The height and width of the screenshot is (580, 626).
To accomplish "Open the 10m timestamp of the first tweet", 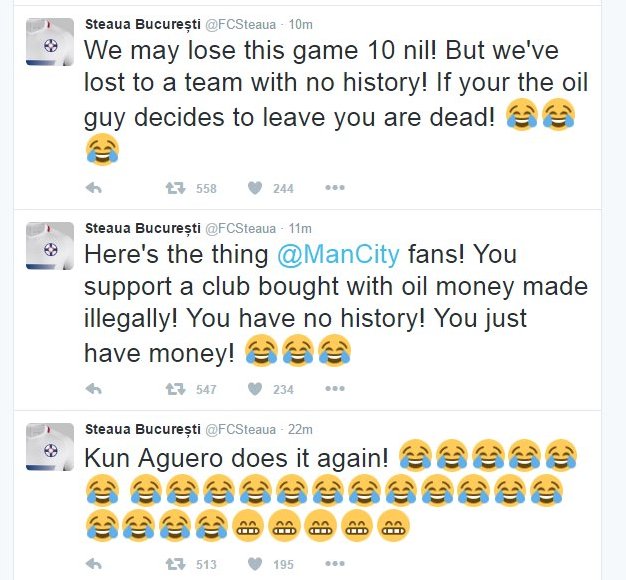I will (300, 25).
